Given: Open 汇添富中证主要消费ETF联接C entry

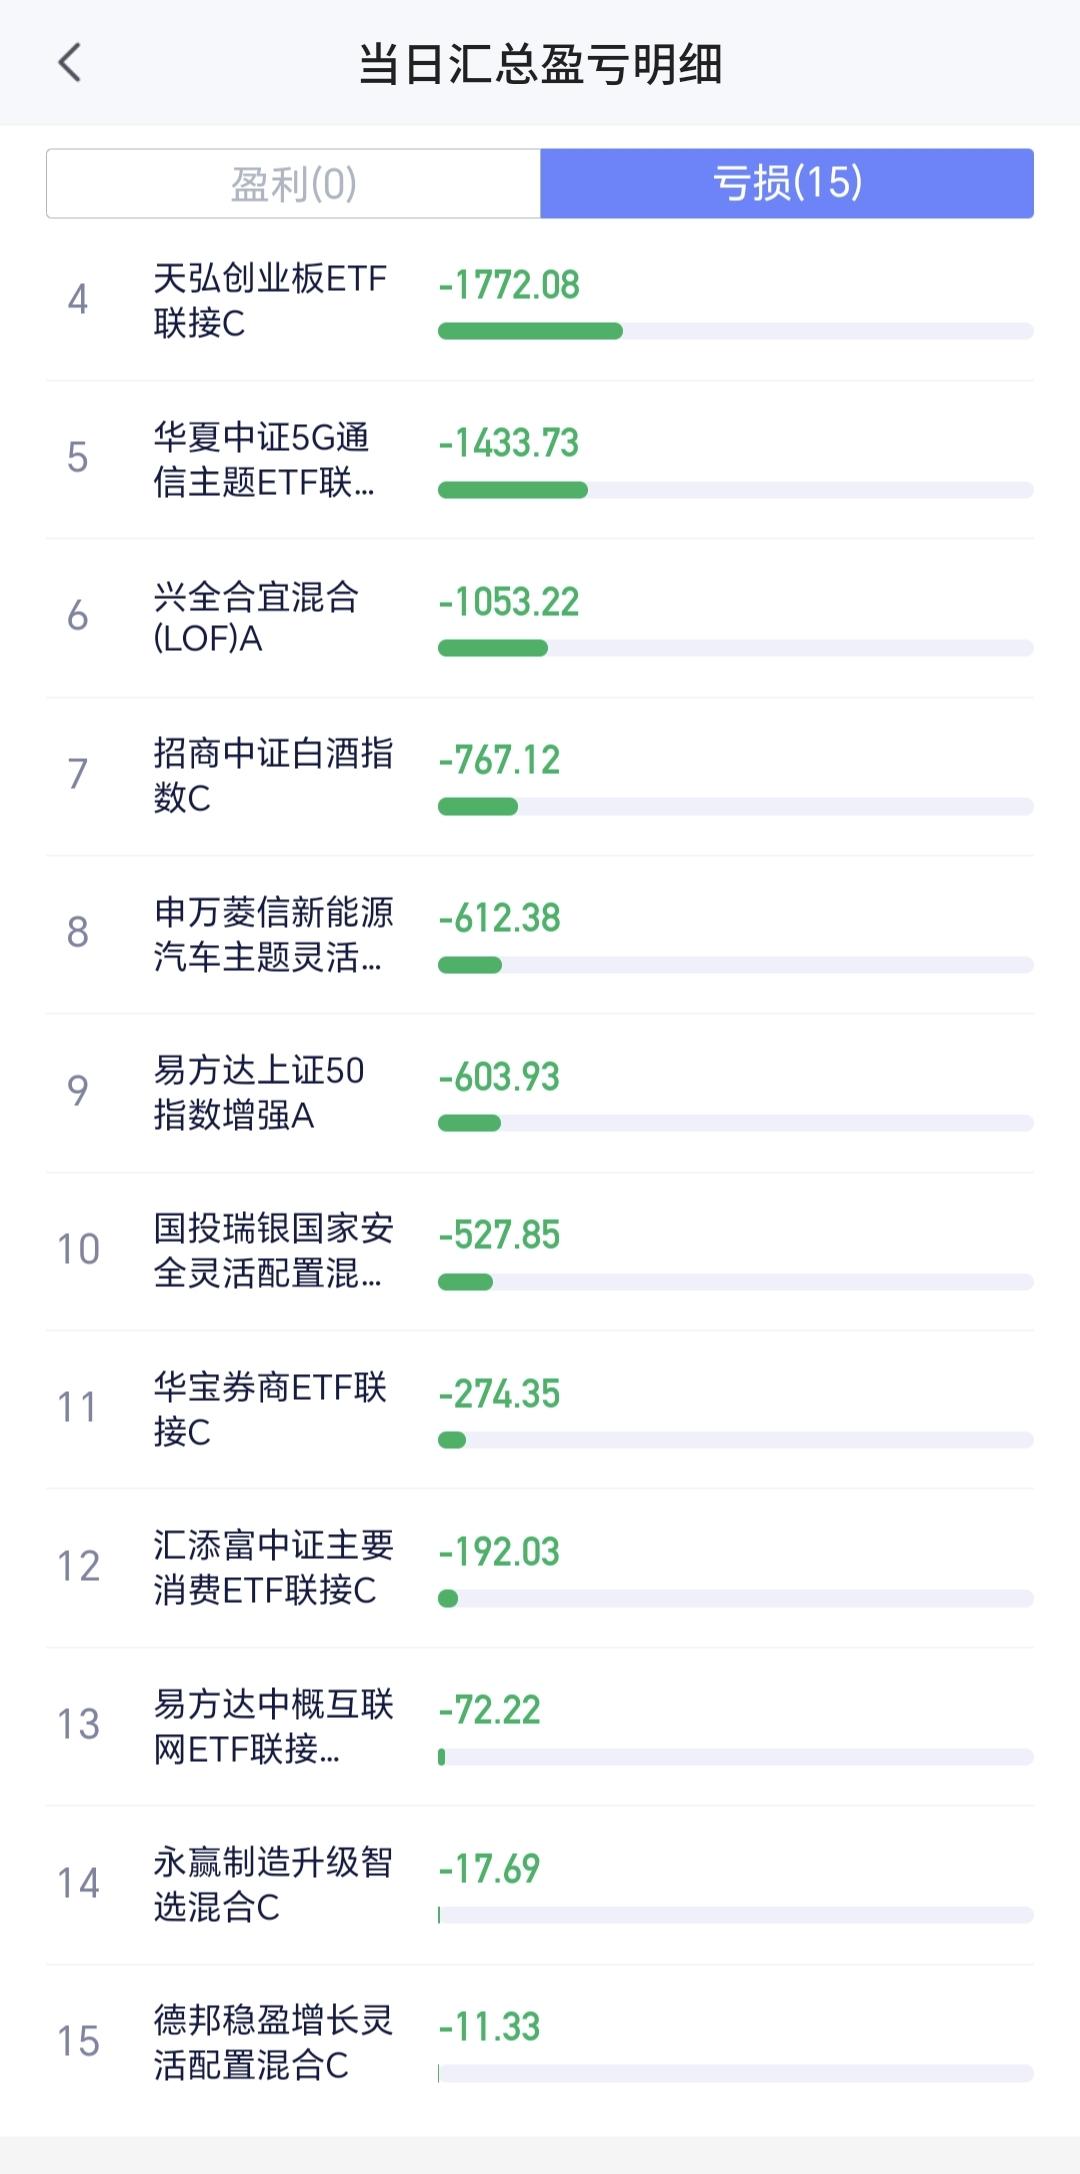Looking at the screenshot, I should coord(272,1567).
